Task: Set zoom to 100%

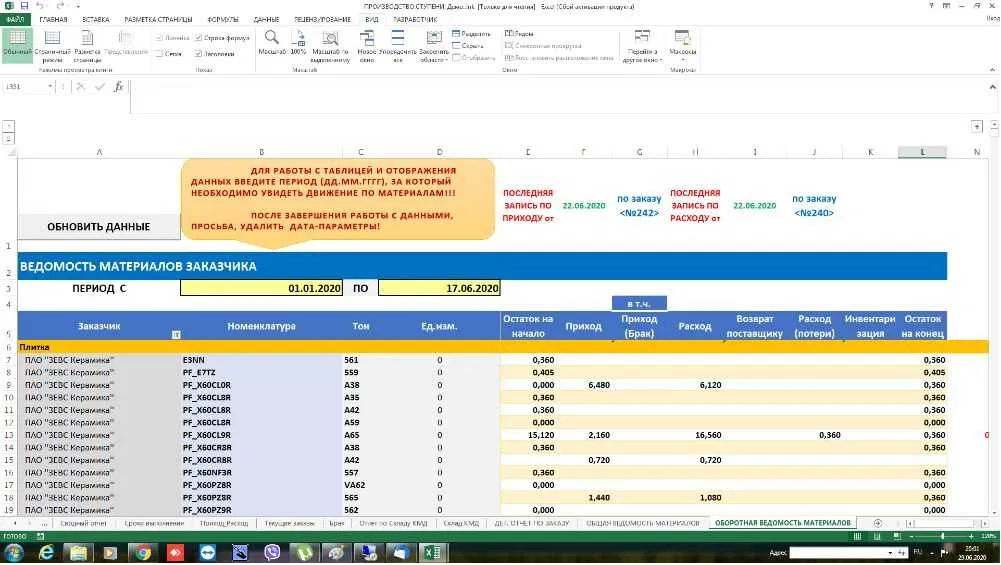Action: click(298, 42)
